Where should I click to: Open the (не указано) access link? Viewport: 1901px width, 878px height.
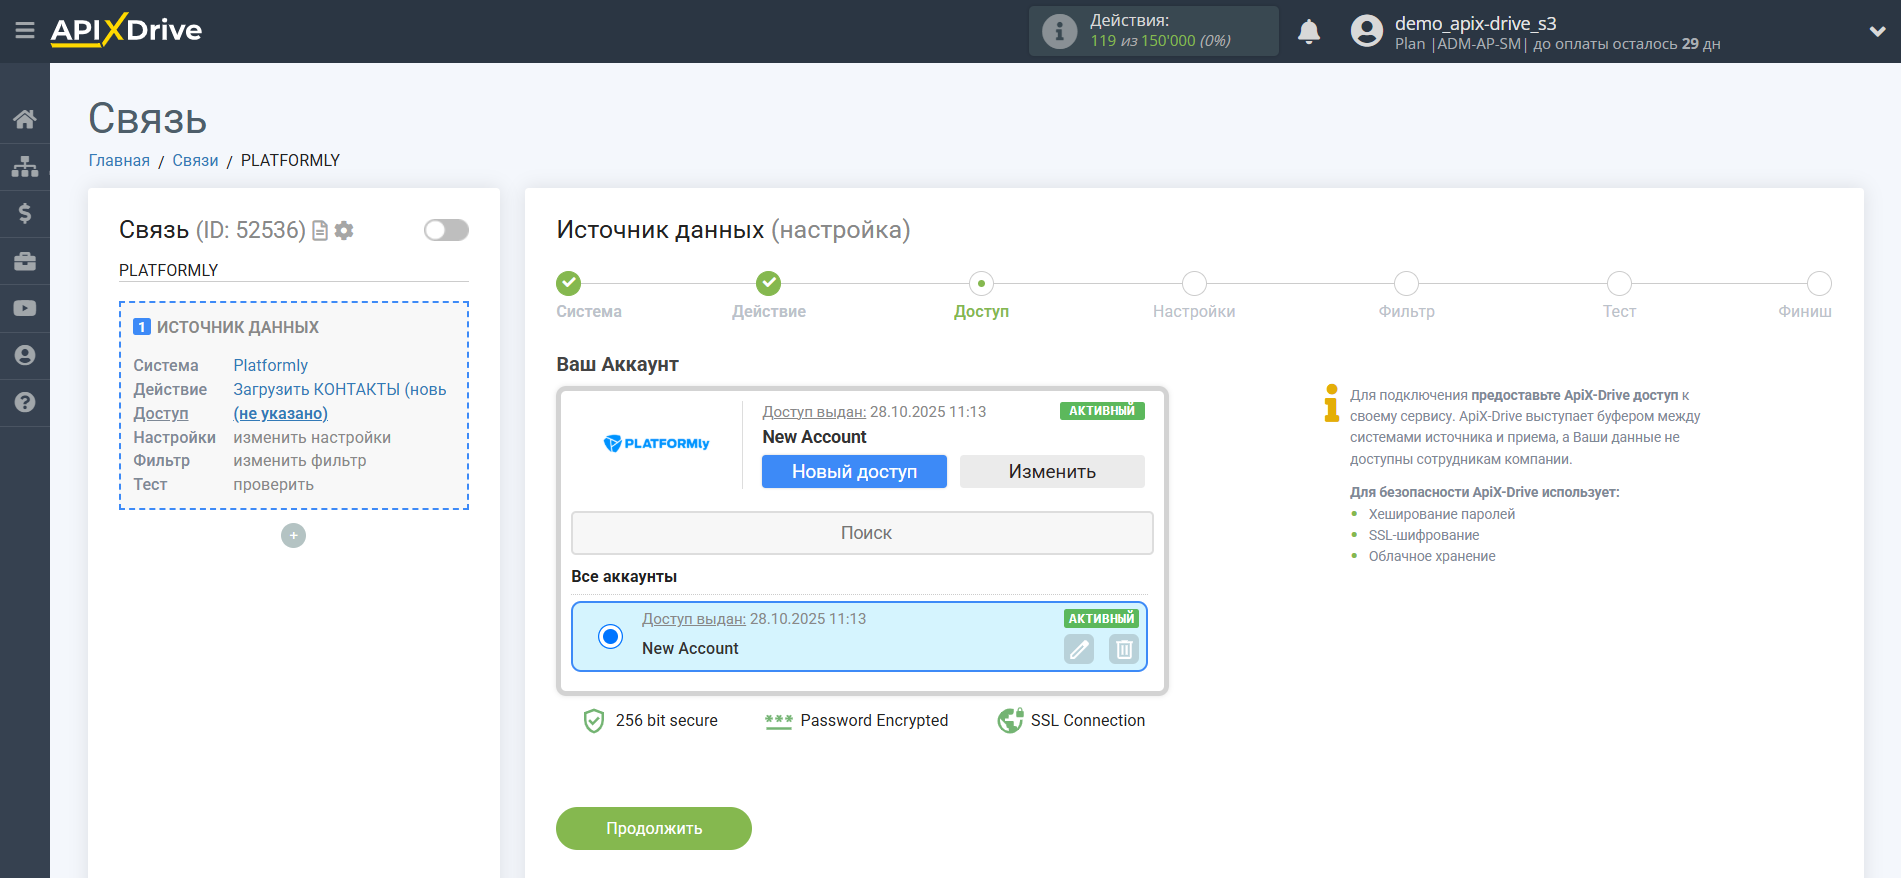click(280, 413)
